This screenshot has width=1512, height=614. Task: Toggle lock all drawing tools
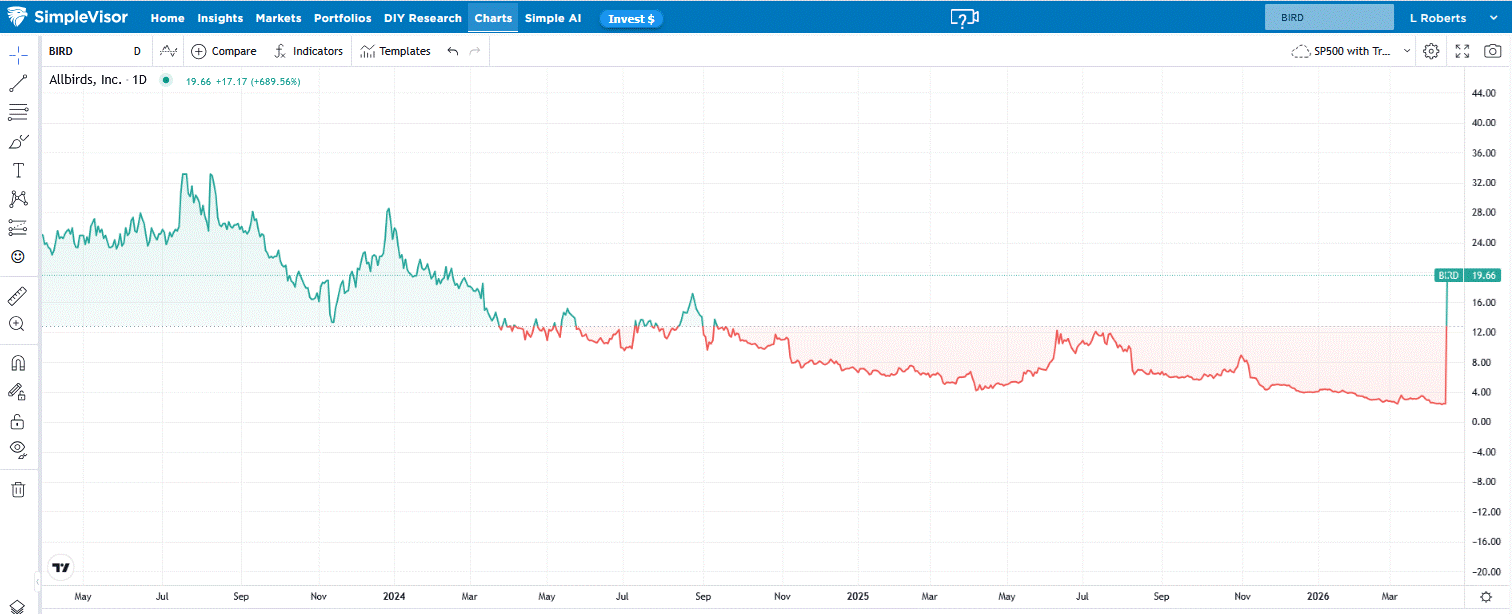[x=18, y=421]
